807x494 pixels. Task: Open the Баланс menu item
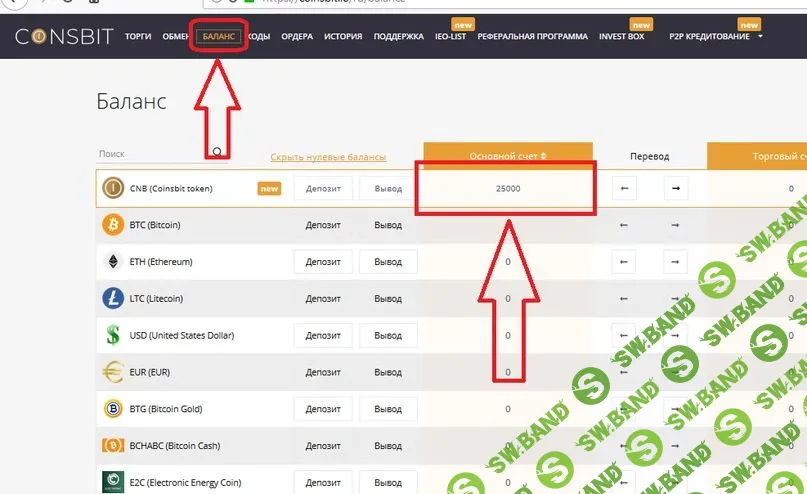(x=218, y=37)
